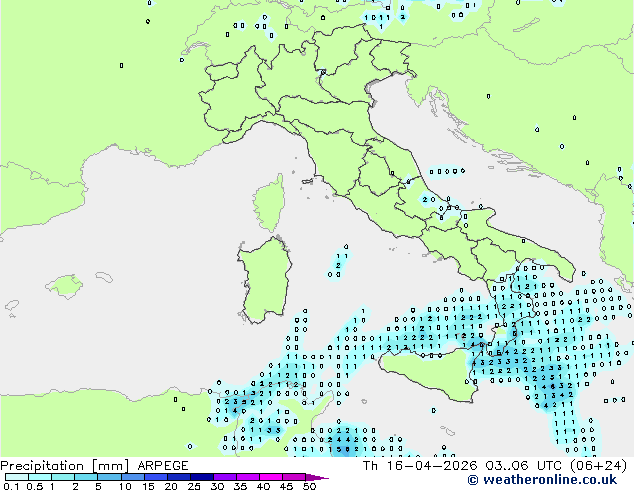Click the '25' legend value label

coord(194,486)
